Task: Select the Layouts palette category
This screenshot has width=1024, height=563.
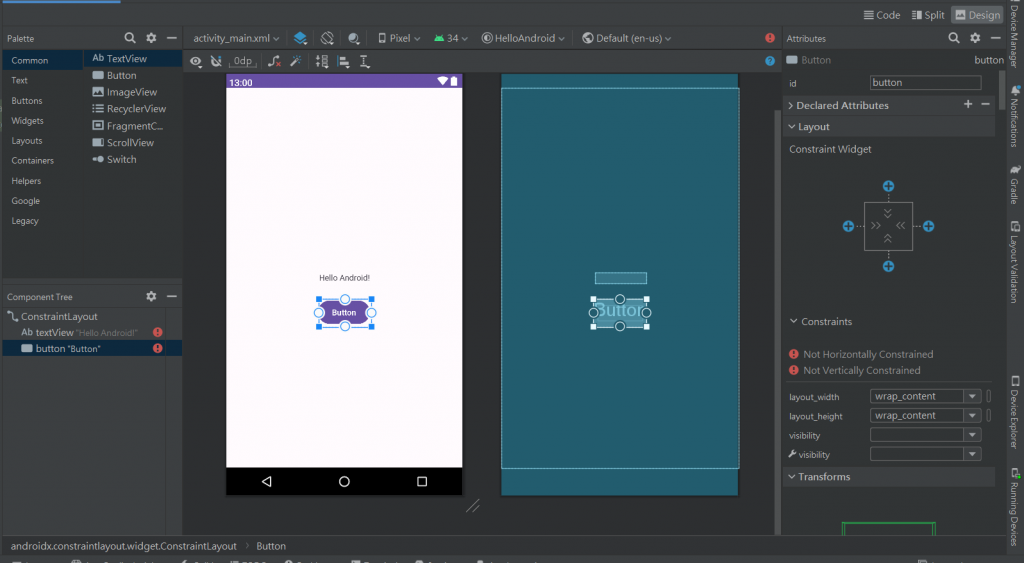Action: (x=27, y=141)
